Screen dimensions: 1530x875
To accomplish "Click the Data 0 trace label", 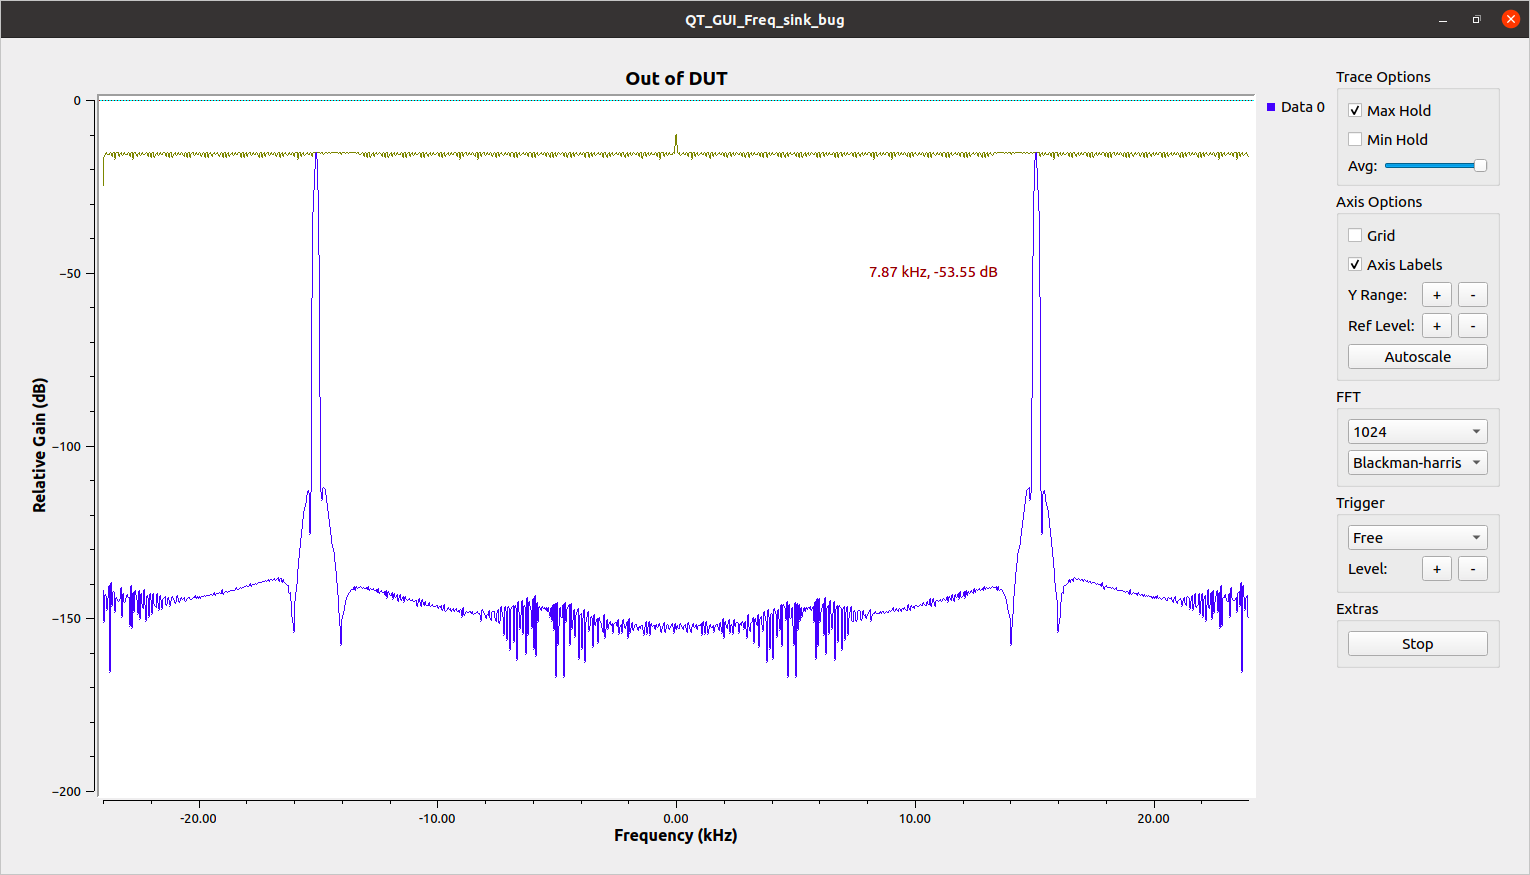I will [x=1301, y=107].
